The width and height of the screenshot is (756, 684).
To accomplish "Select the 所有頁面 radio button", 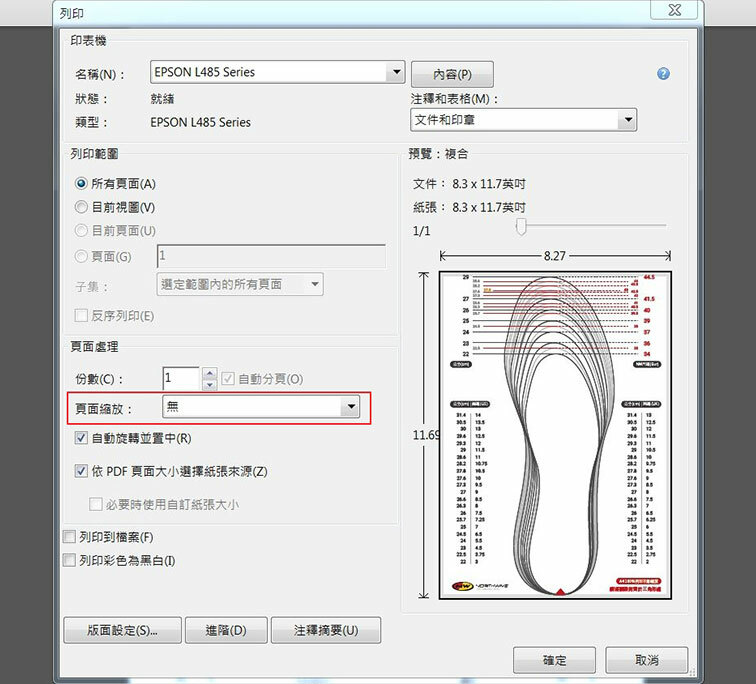I will (82, 184).
